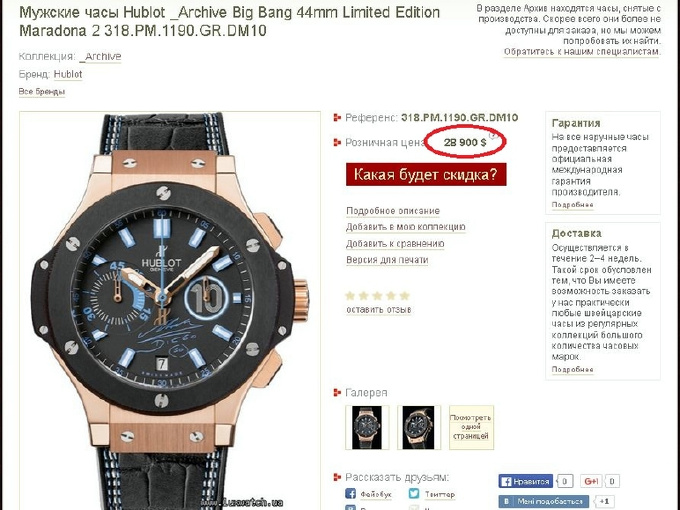Click Посмотреть одной страницей gallery tile
The image size is (680, 510).
[471, 428]
